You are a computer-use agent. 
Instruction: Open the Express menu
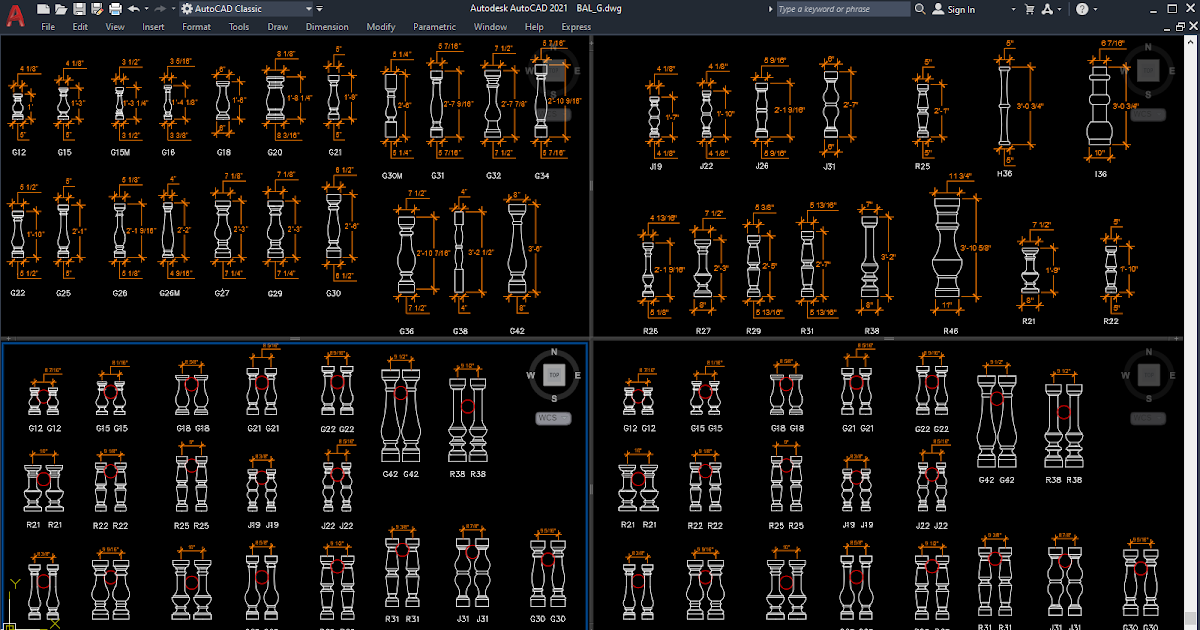coord(577,26)
